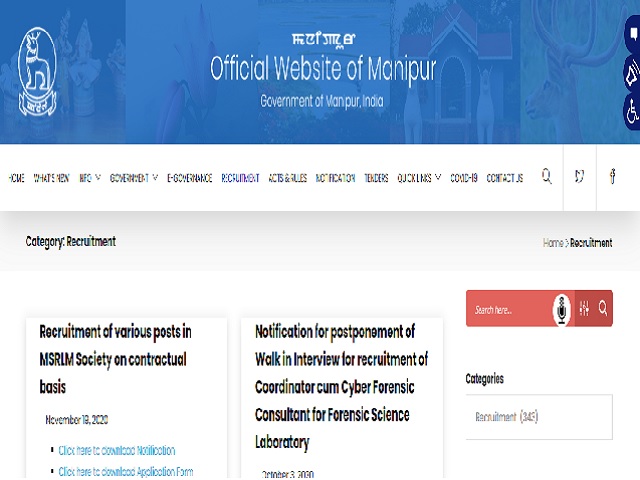The height and width of the screenshot is (480, 640).
Task: Open the search magnifier in navigation bar
Action: pyautogui.click(x=547, y=176)
